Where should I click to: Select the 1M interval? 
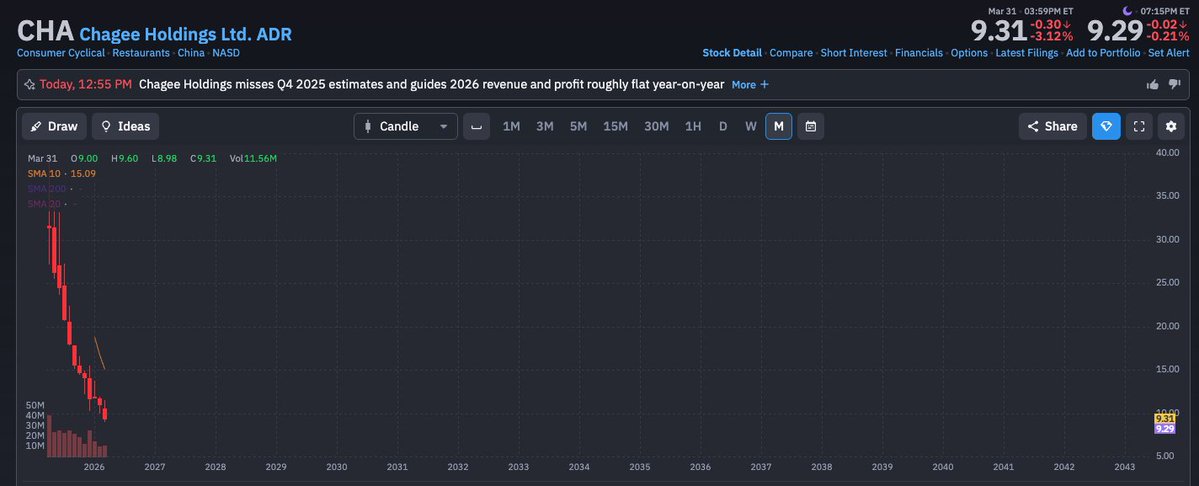[x=512, y=126]
